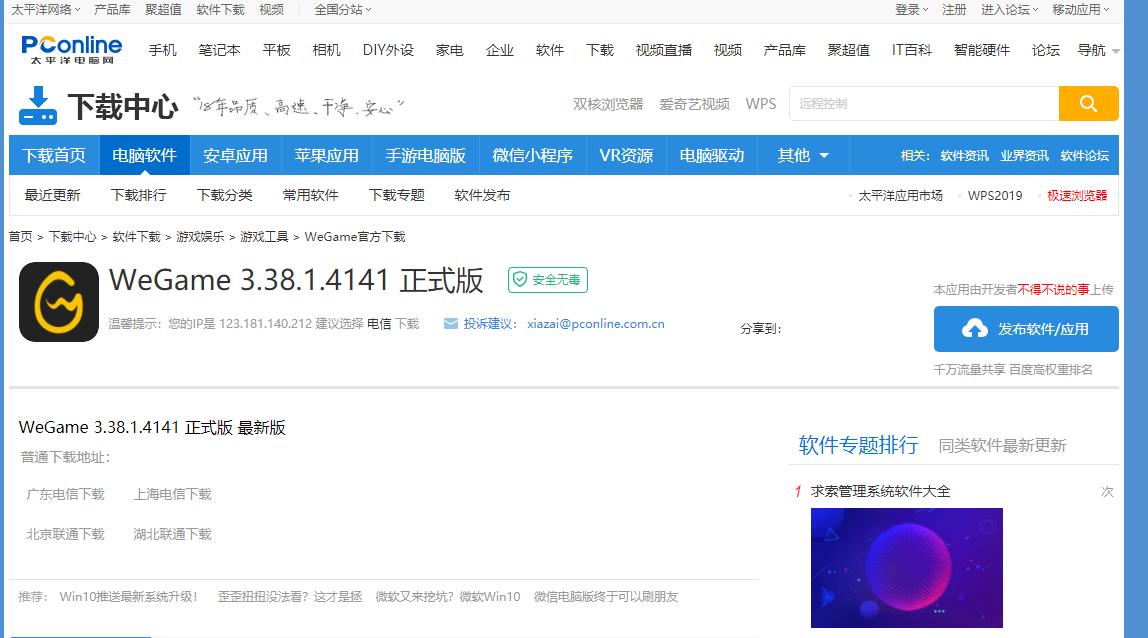Click the 广东电信下载 download link

64,494
